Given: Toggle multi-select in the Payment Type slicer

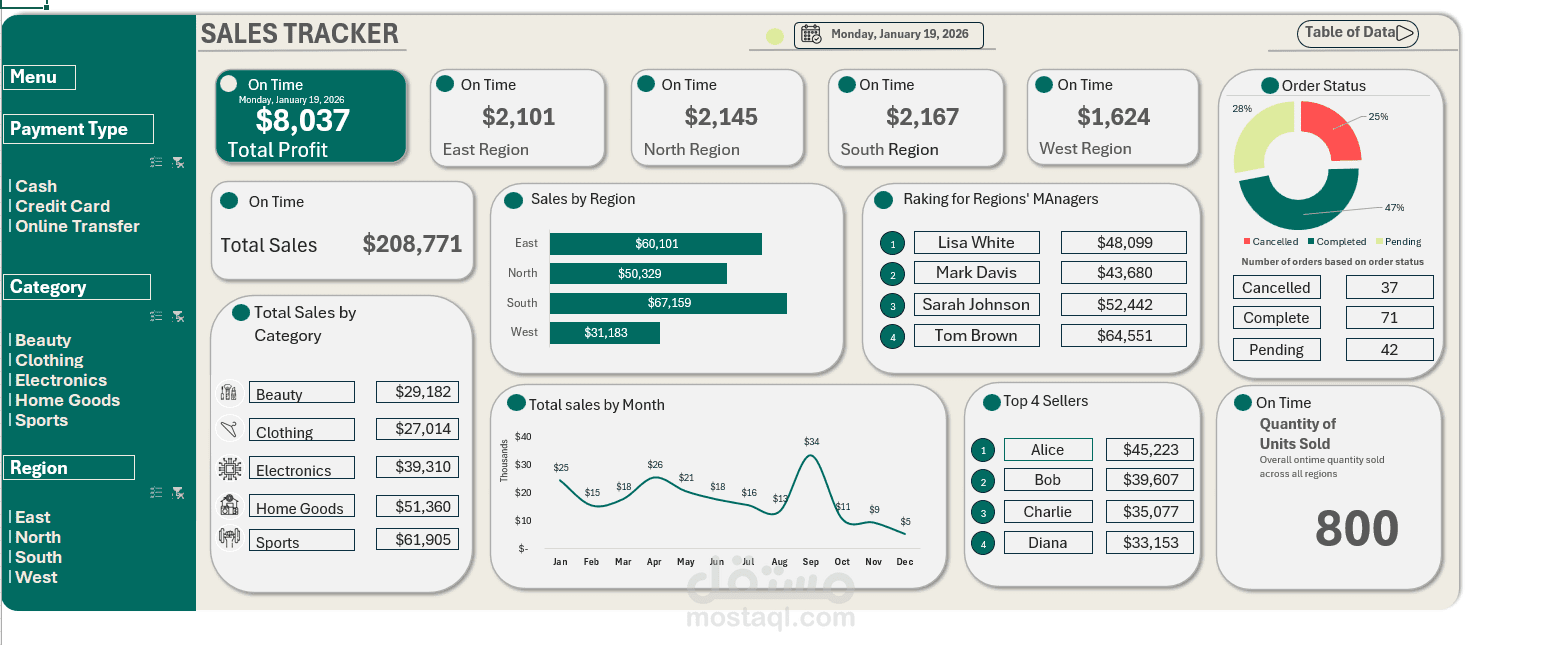Looking at the screenshot, I should [x=156, y=161].
